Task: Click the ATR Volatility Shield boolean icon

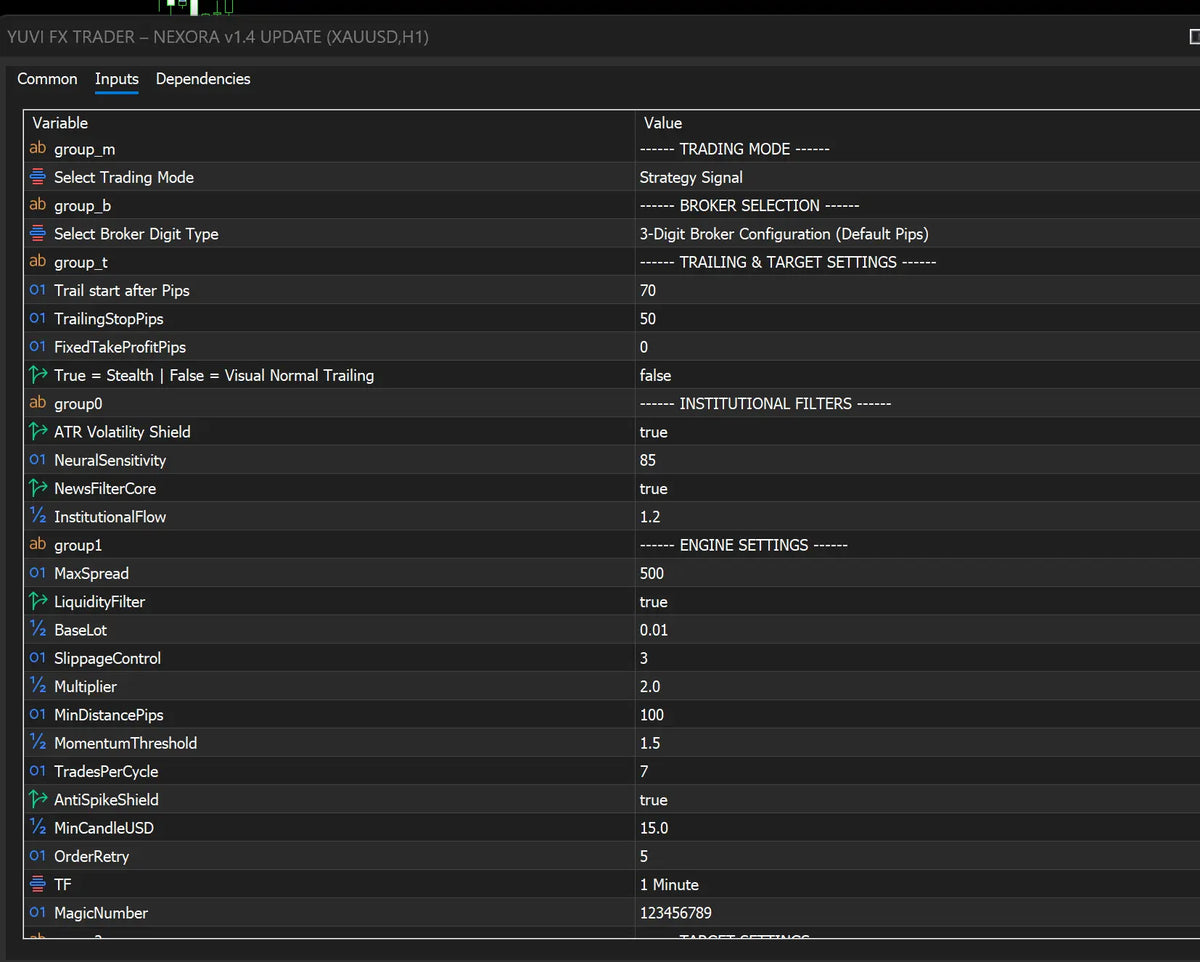Action: pos(38,431)
